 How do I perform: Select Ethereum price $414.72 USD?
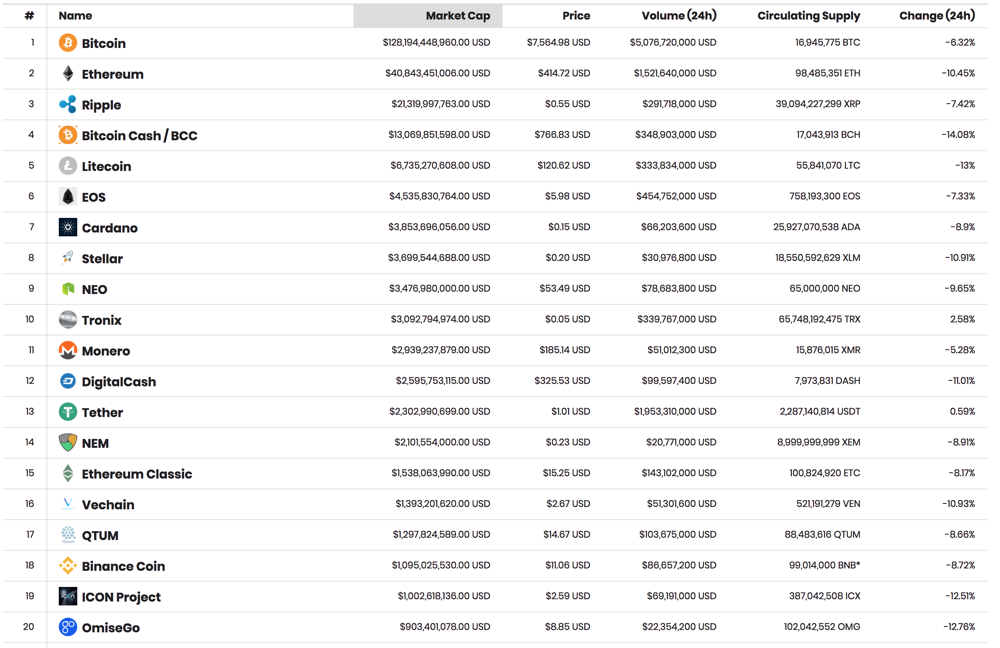pyautogui.click(x=564, y=73)
